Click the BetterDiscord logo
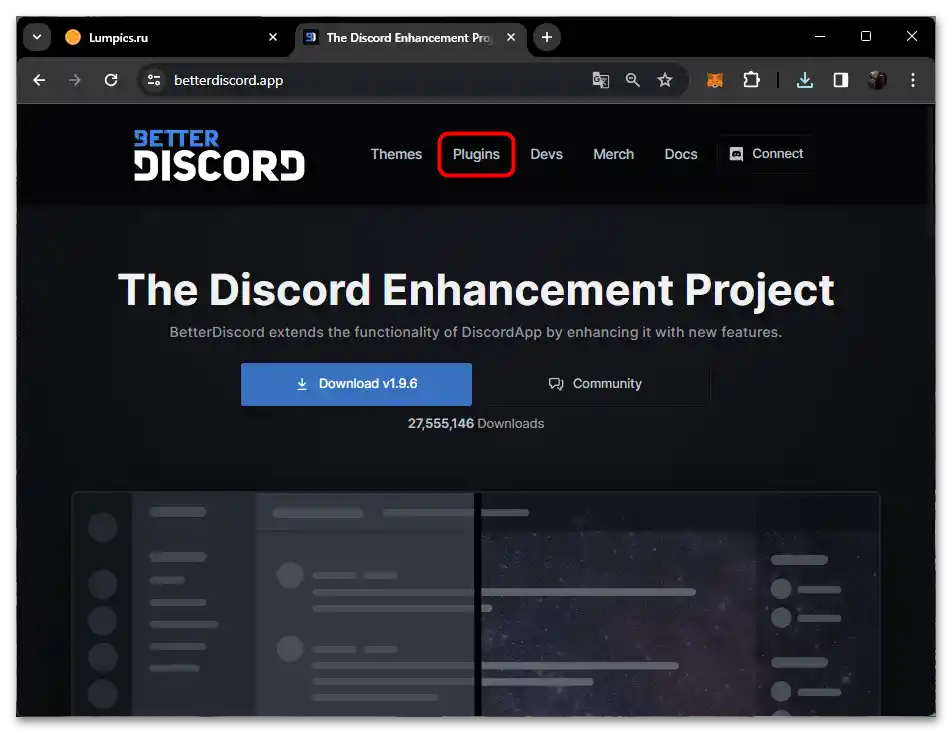The image size is (952, 733). [x=219, y=155]
